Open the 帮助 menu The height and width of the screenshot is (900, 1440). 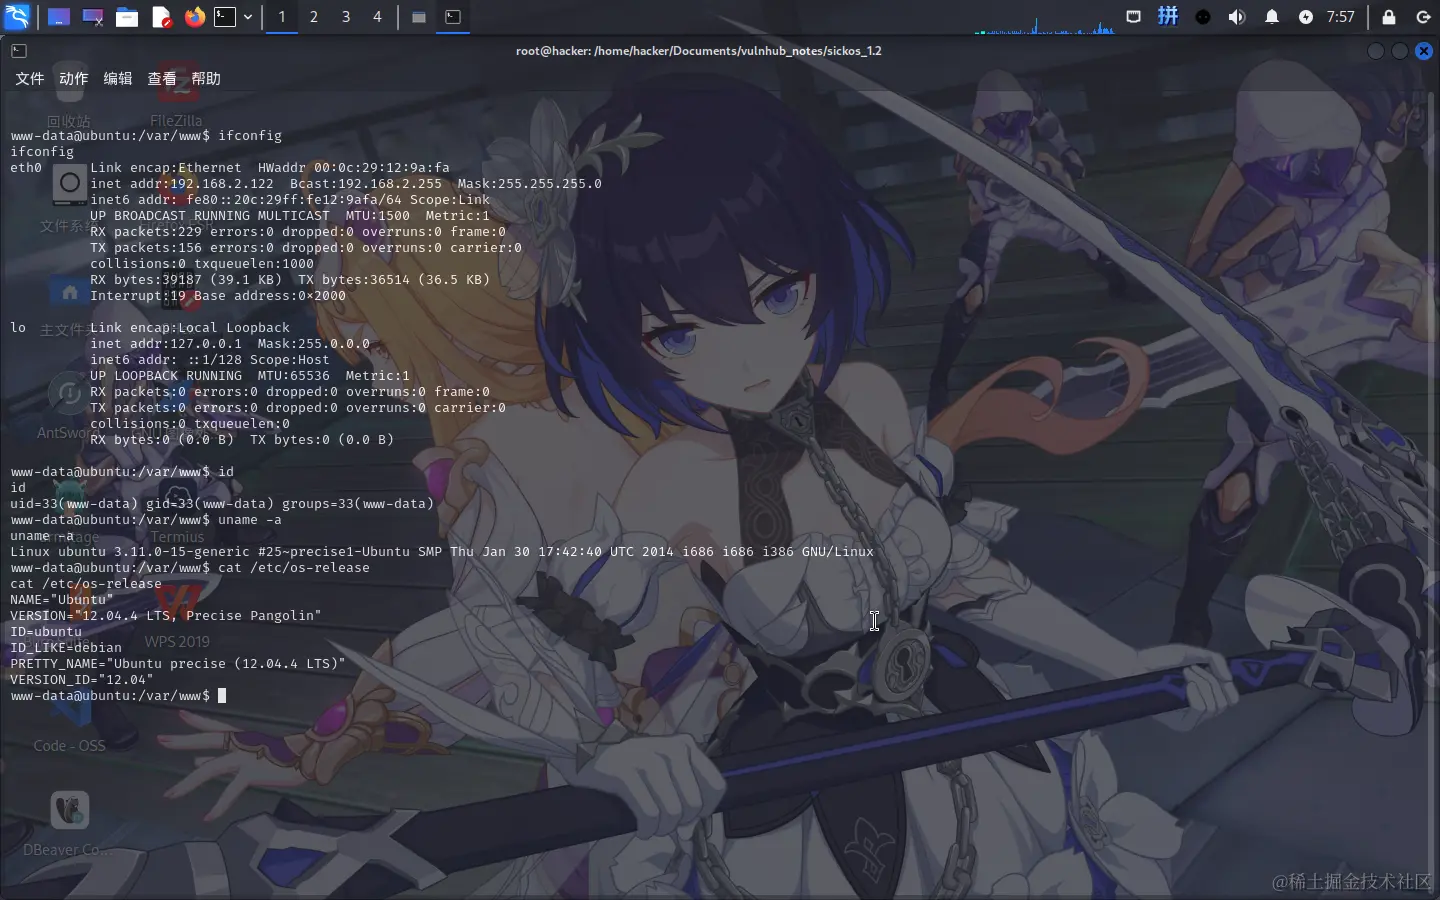click(206, 78)
